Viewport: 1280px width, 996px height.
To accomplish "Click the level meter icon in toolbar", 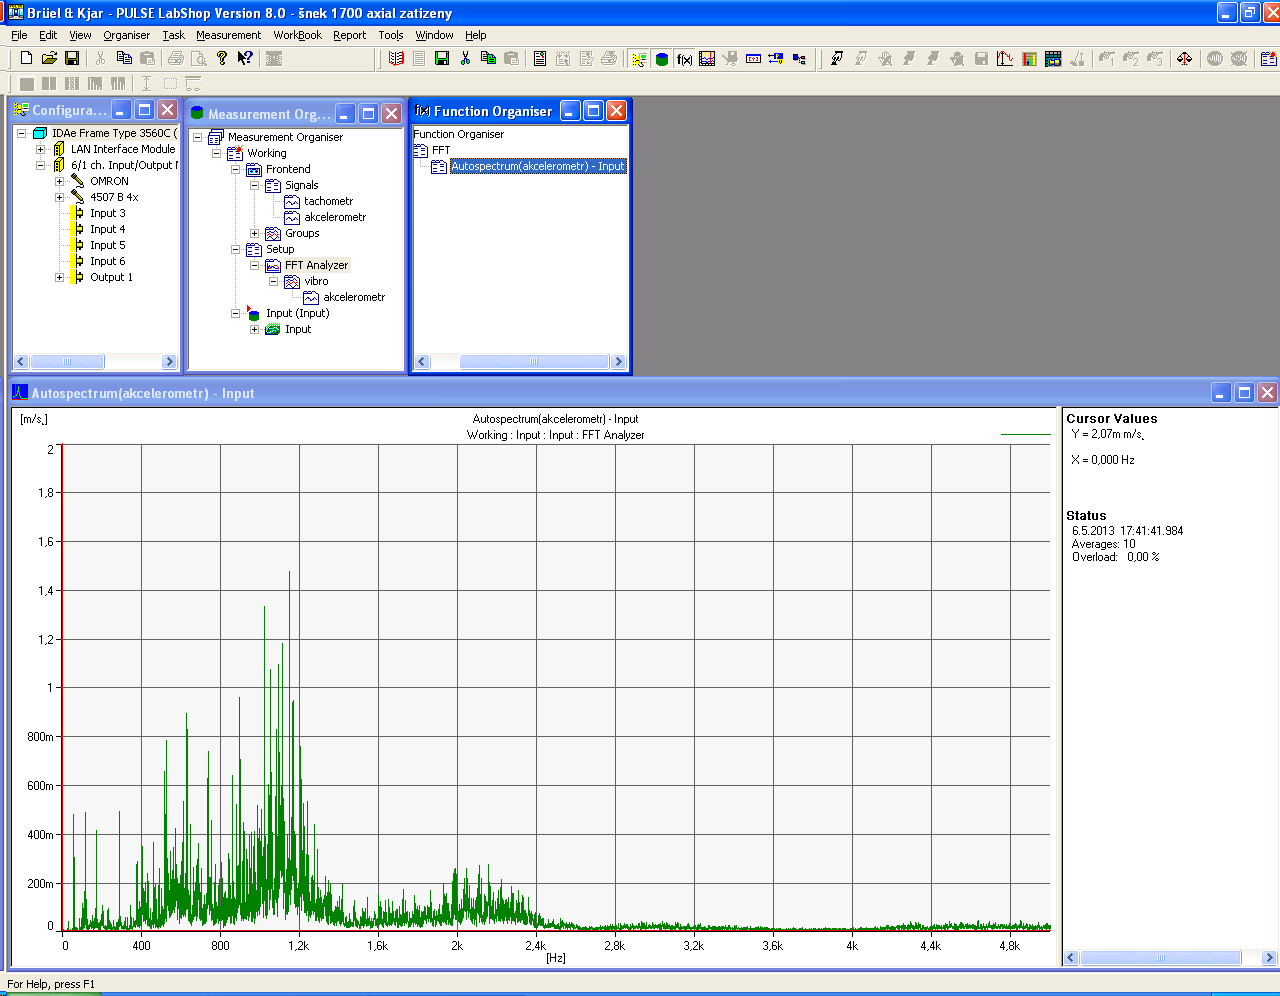I will point(753,59).
